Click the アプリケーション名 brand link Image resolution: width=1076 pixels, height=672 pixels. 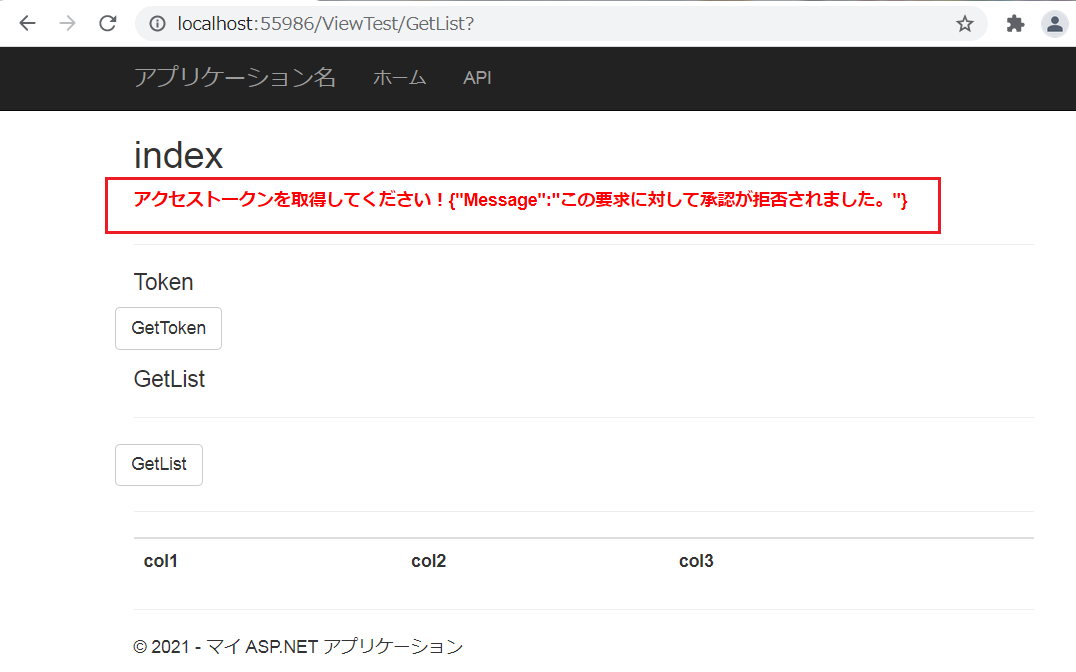point(234,78)
